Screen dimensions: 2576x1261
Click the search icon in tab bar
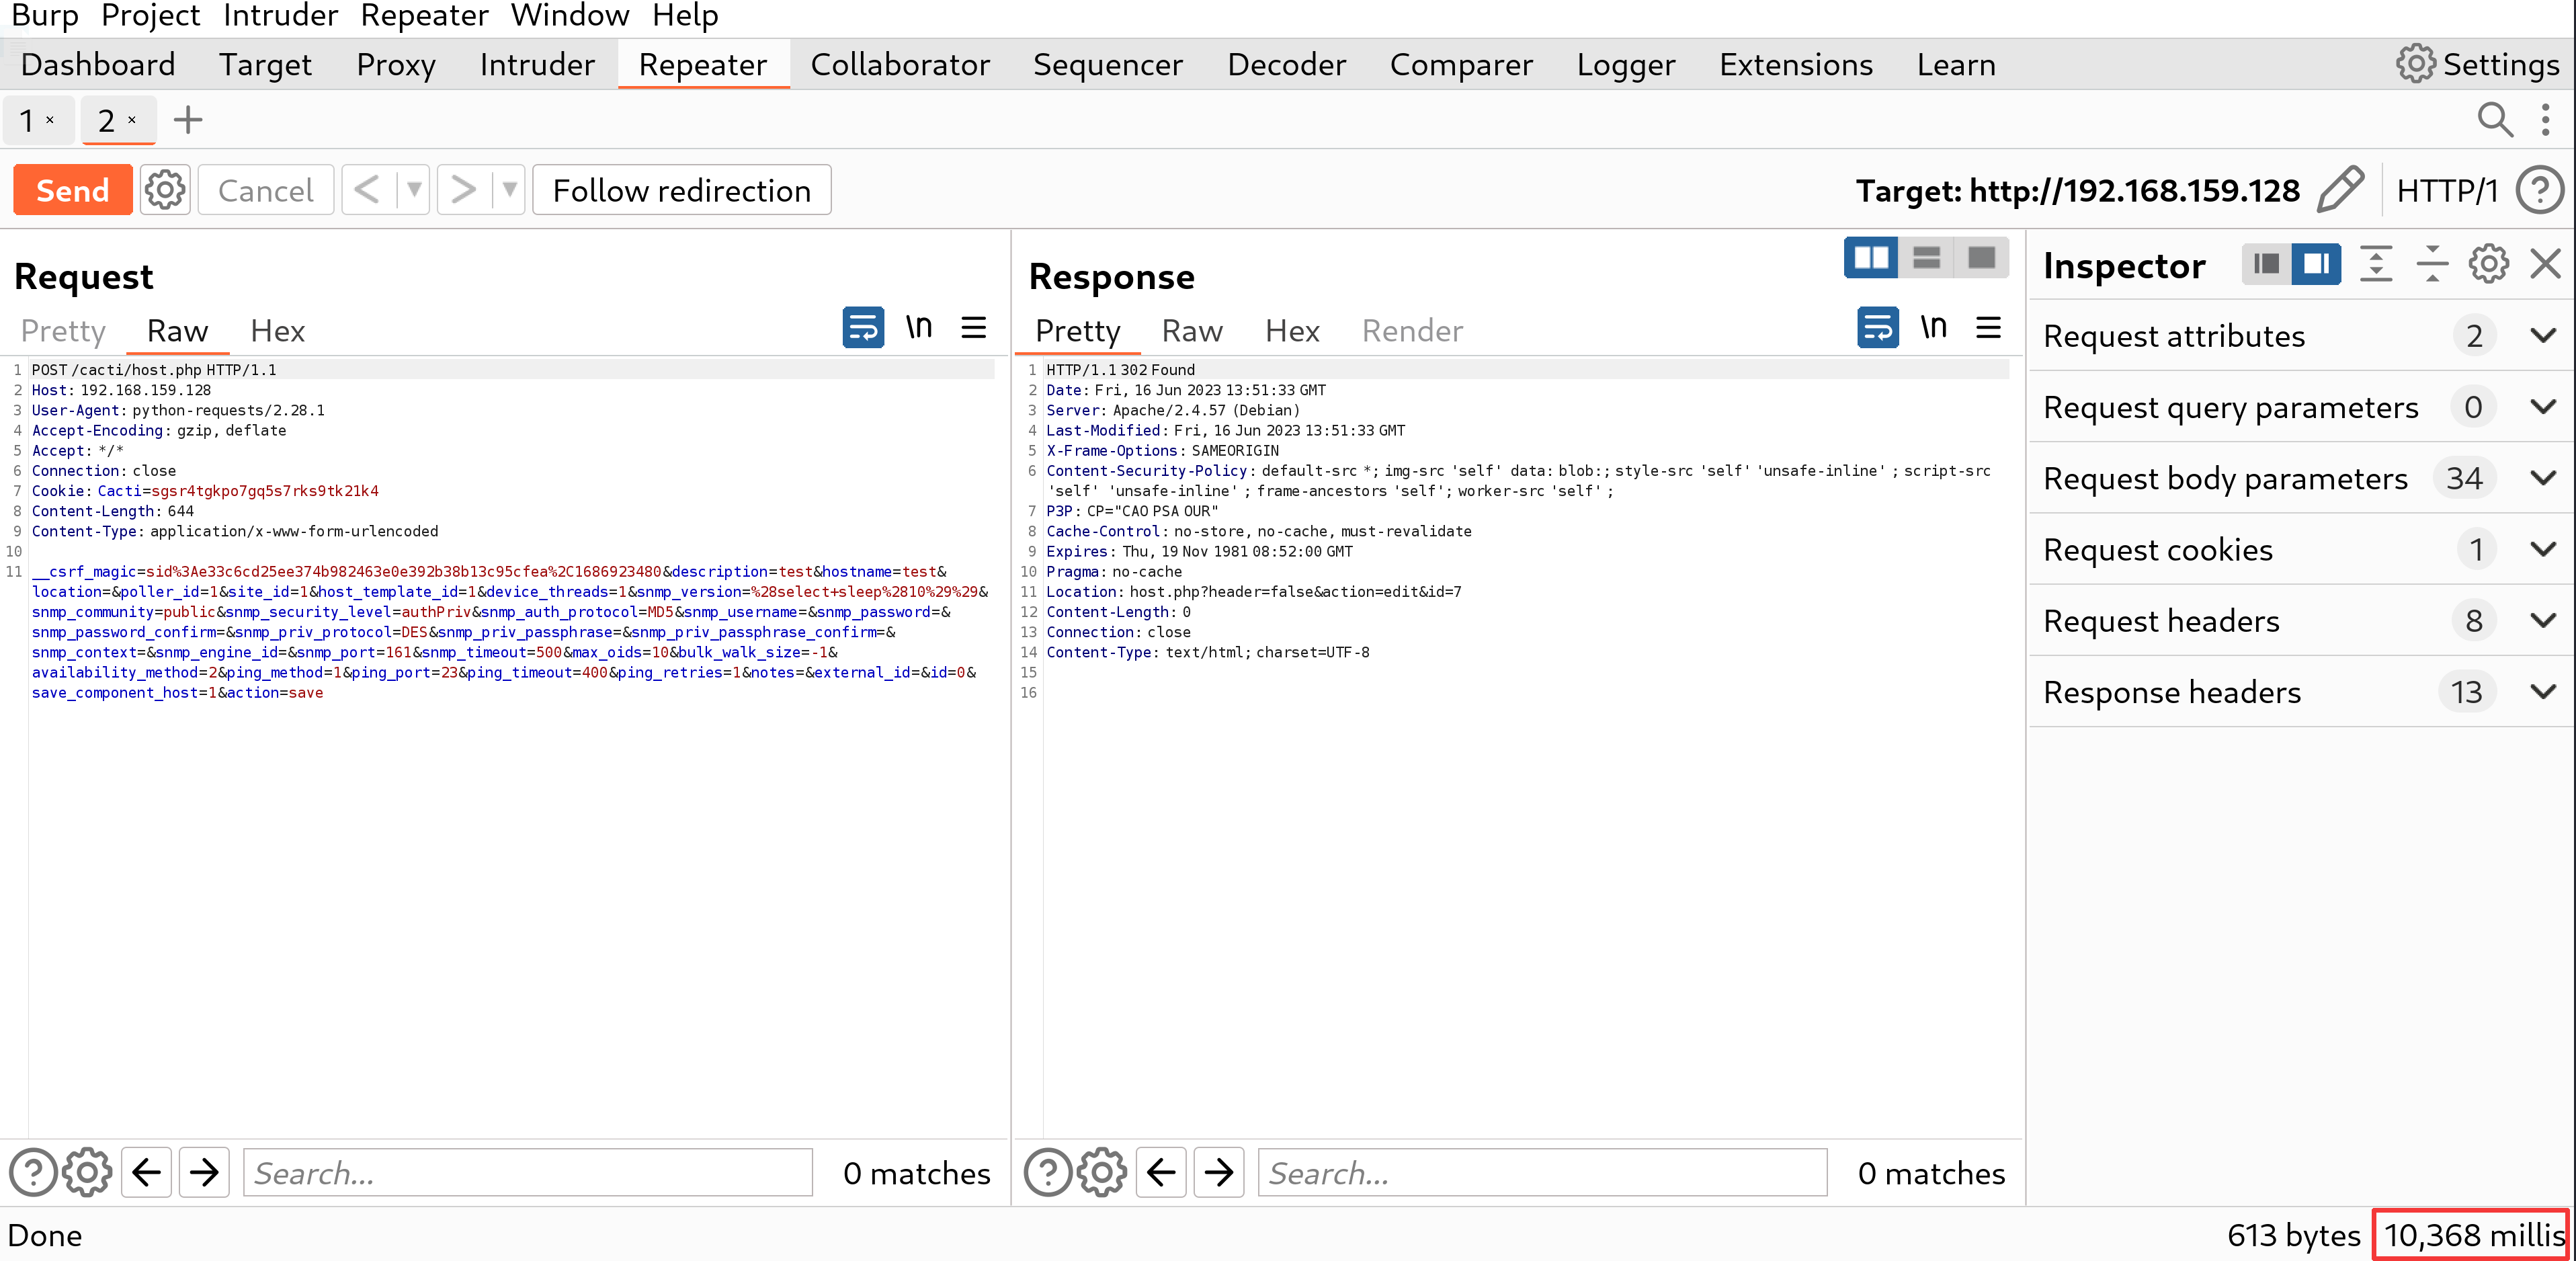[2494, 120]
